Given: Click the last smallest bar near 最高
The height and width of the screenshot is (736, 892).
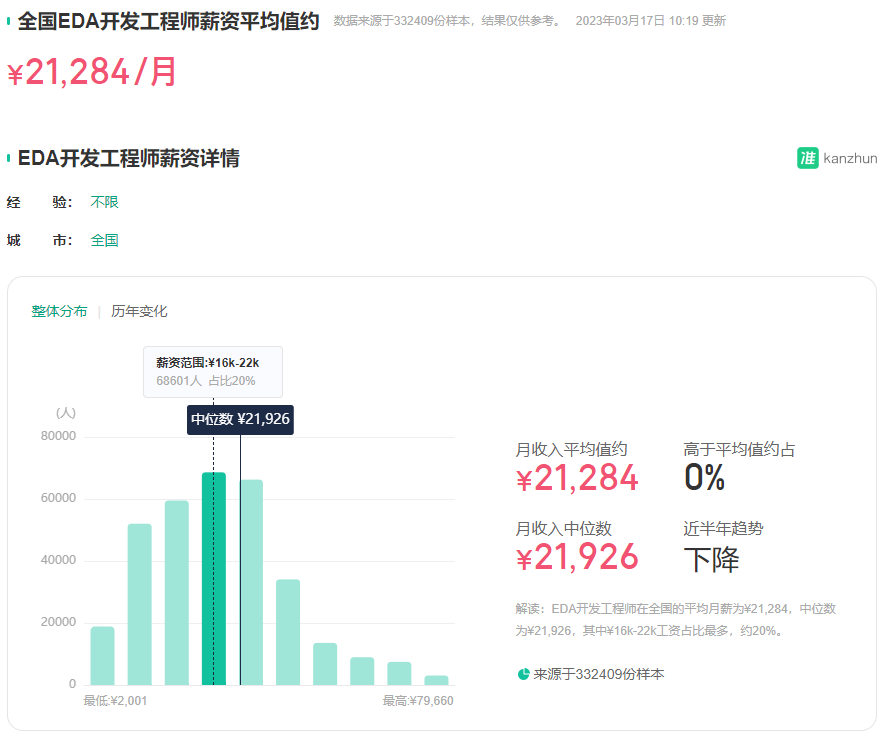Looking at the screenshot, I should [436, 680].
